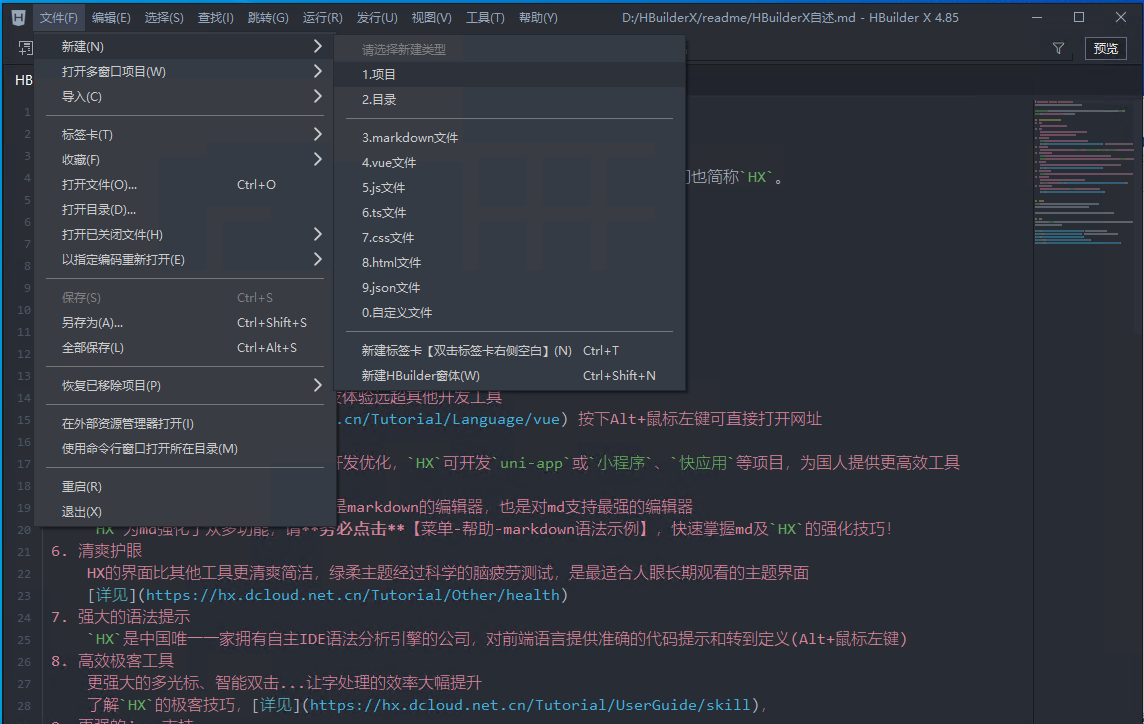
Task: Click 在外部资源管理器打开(I)
Action: click(x=127, y=424)
